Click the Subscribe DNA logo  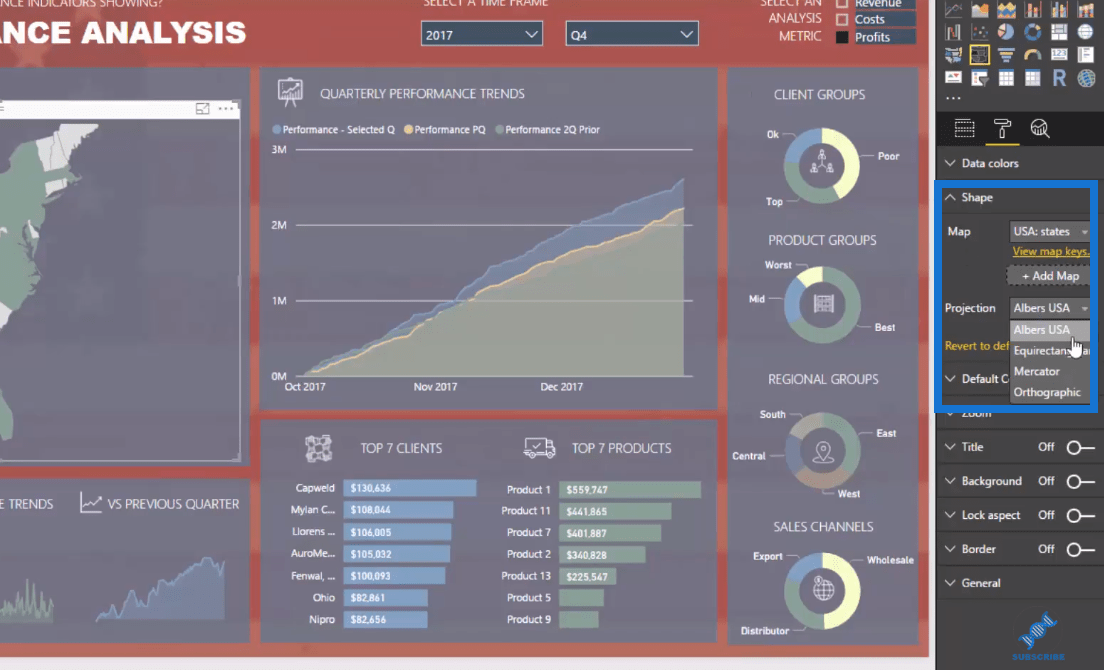pos(1039,636)
